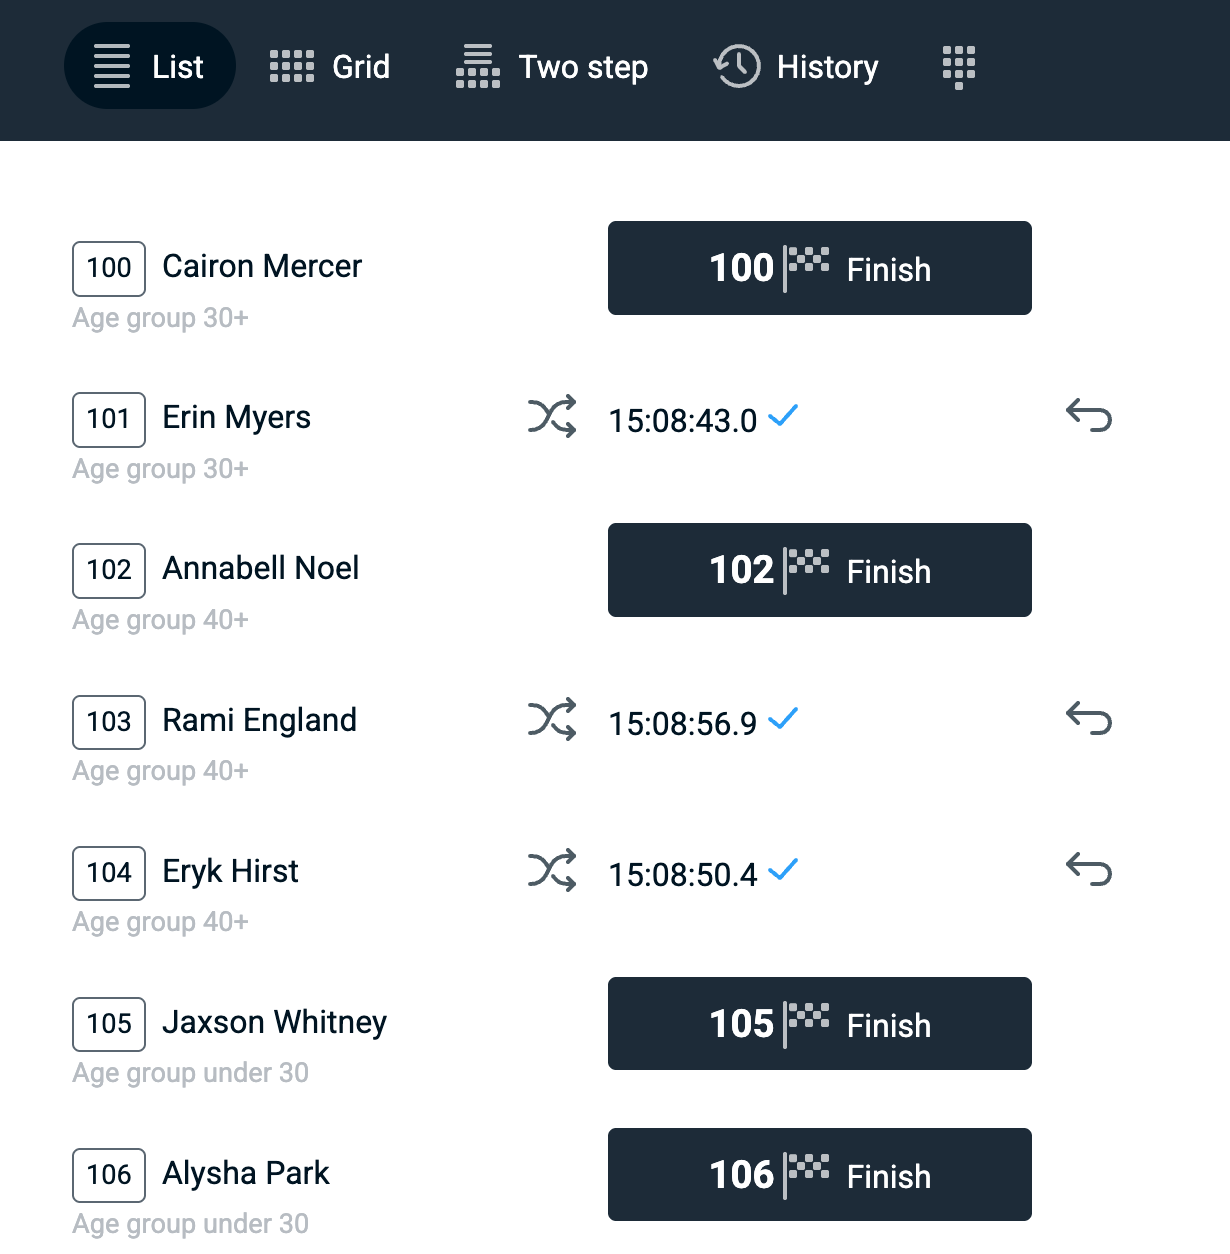This screenshot has height=1254, width=1230.
Task: Click the History clock icon
Action: 737,67
